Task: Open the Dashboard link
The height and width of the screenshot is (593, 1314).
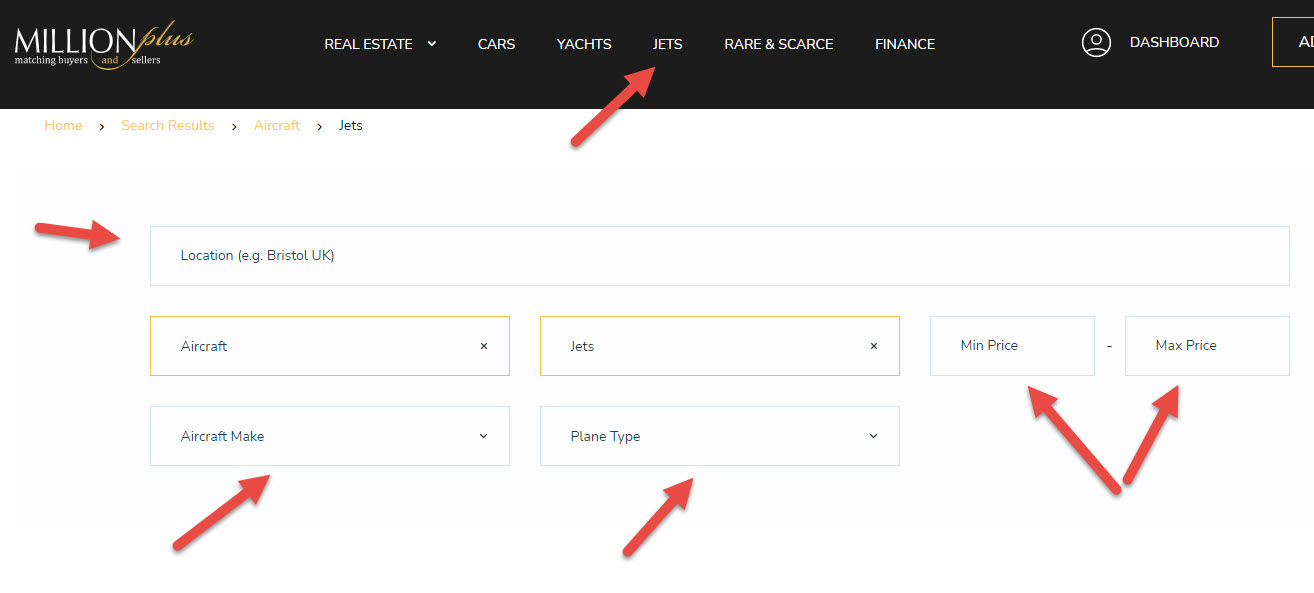Action: point(1174,43)
